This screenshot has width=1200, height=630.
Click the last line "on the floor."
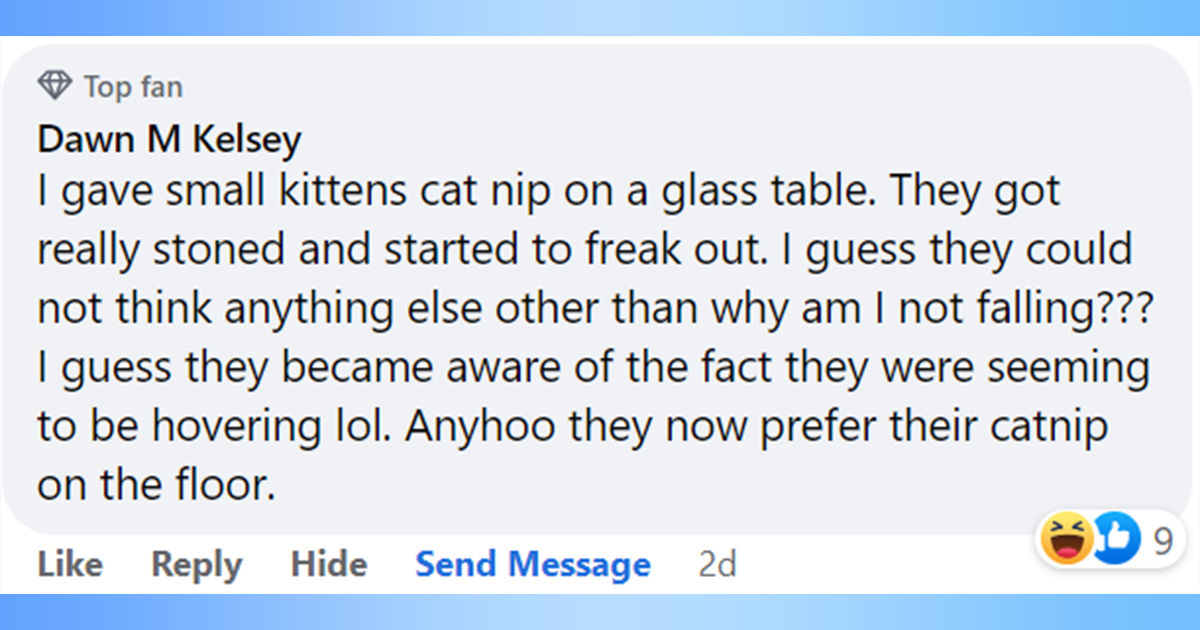coord(155,486)
